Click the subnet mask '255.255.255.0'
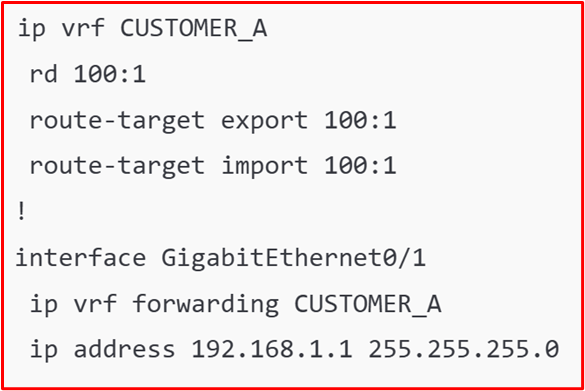The height and width of the screenshot is (391, 585). coord(463,349)
